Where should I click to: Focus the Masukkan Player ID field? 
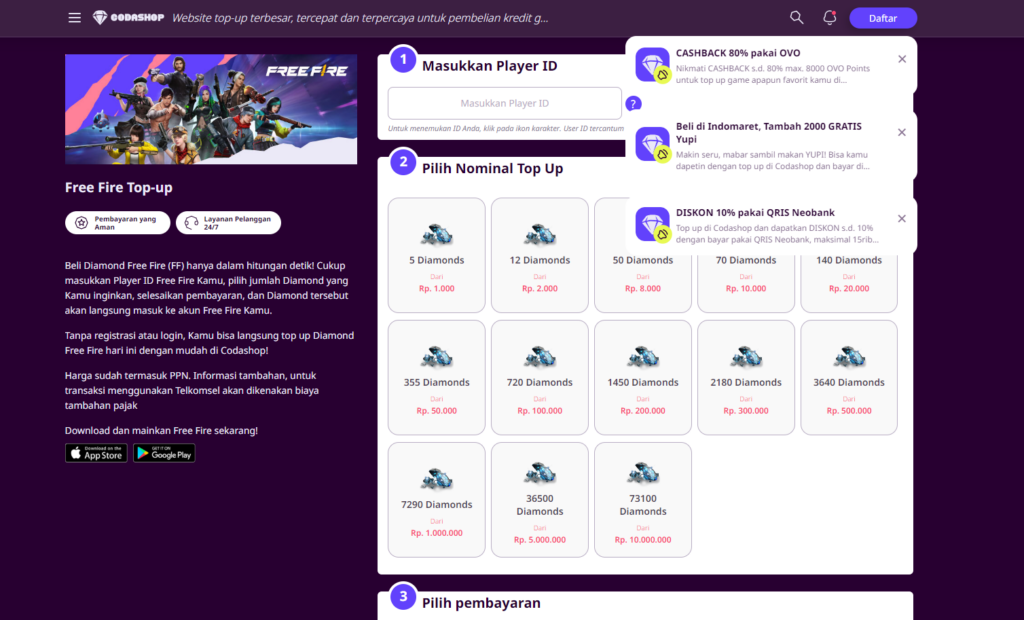click(505, 103)
